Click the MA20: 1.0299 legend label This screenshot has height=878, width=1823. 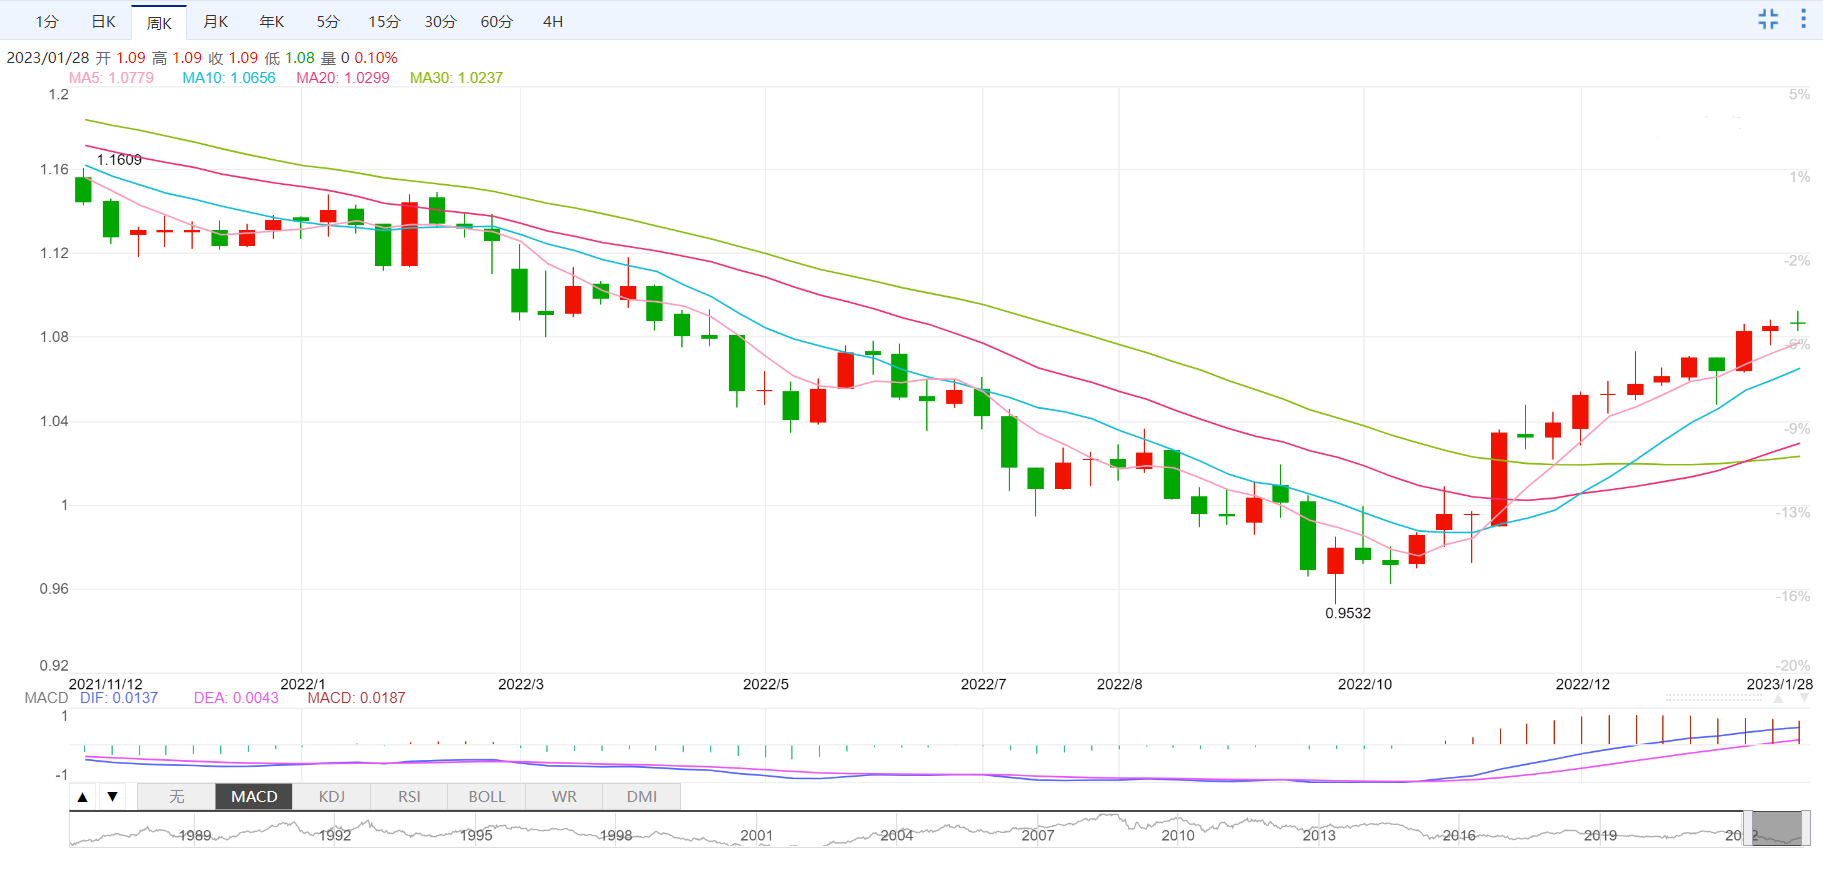(x=343, y=78)
